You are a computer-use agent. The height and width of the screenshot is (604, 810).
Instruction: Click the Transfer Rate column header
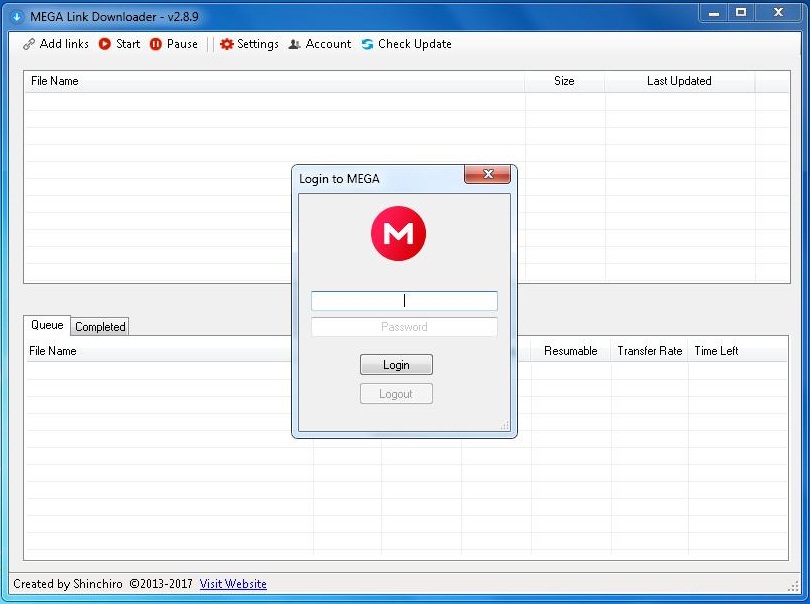pyautogui.click(x=650, y=351)
